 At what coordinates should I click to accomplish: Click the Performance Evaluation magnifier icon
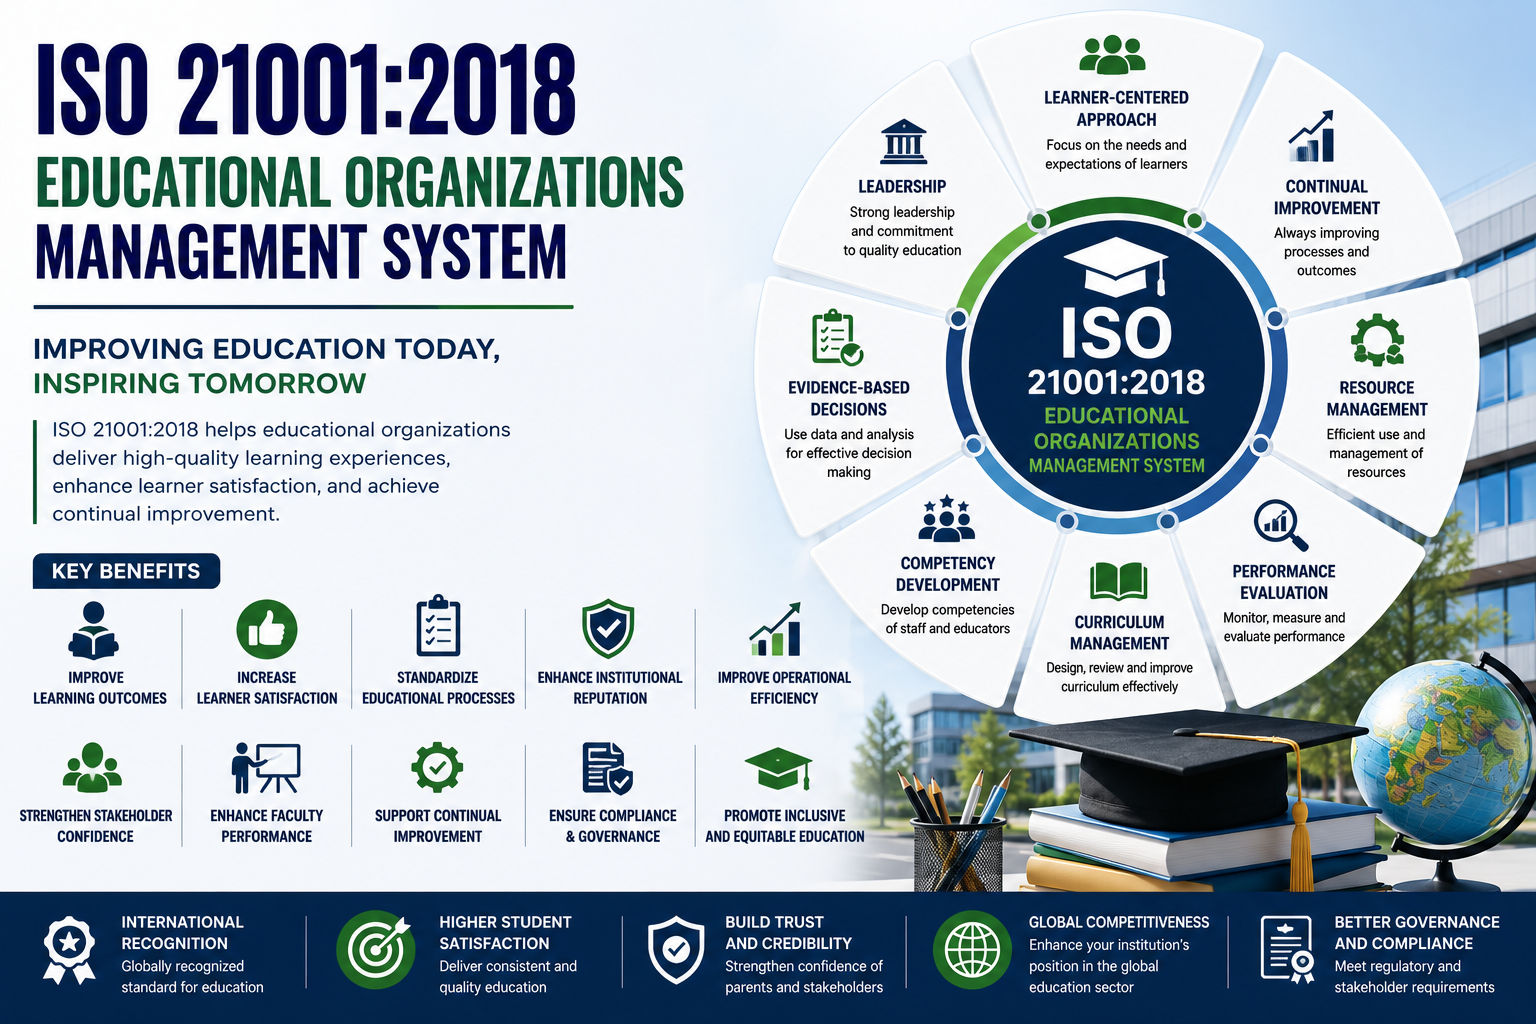point(1281,526)
